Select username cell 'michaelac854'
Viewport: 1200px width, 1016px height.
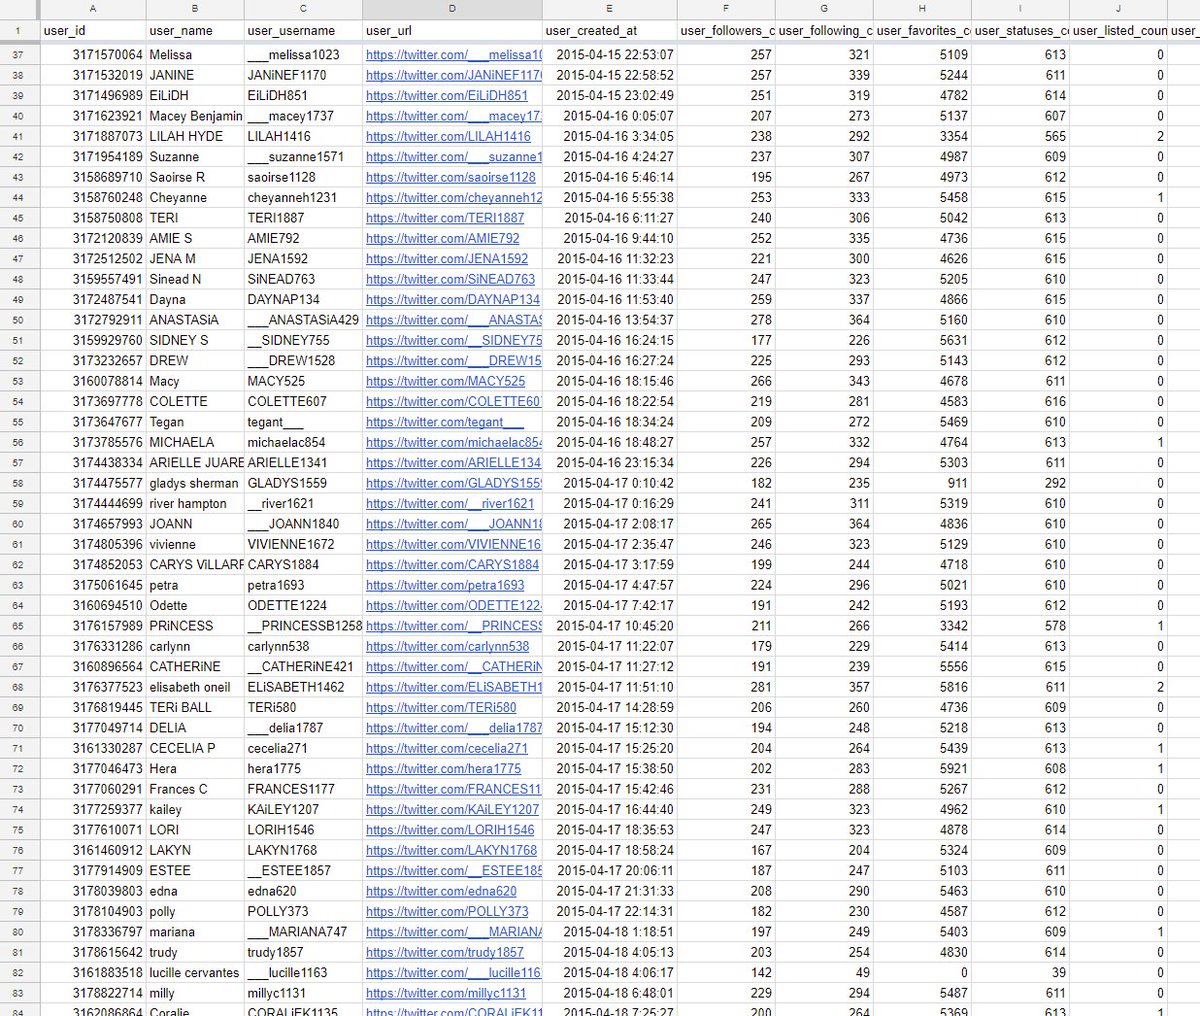click(304, 442)
